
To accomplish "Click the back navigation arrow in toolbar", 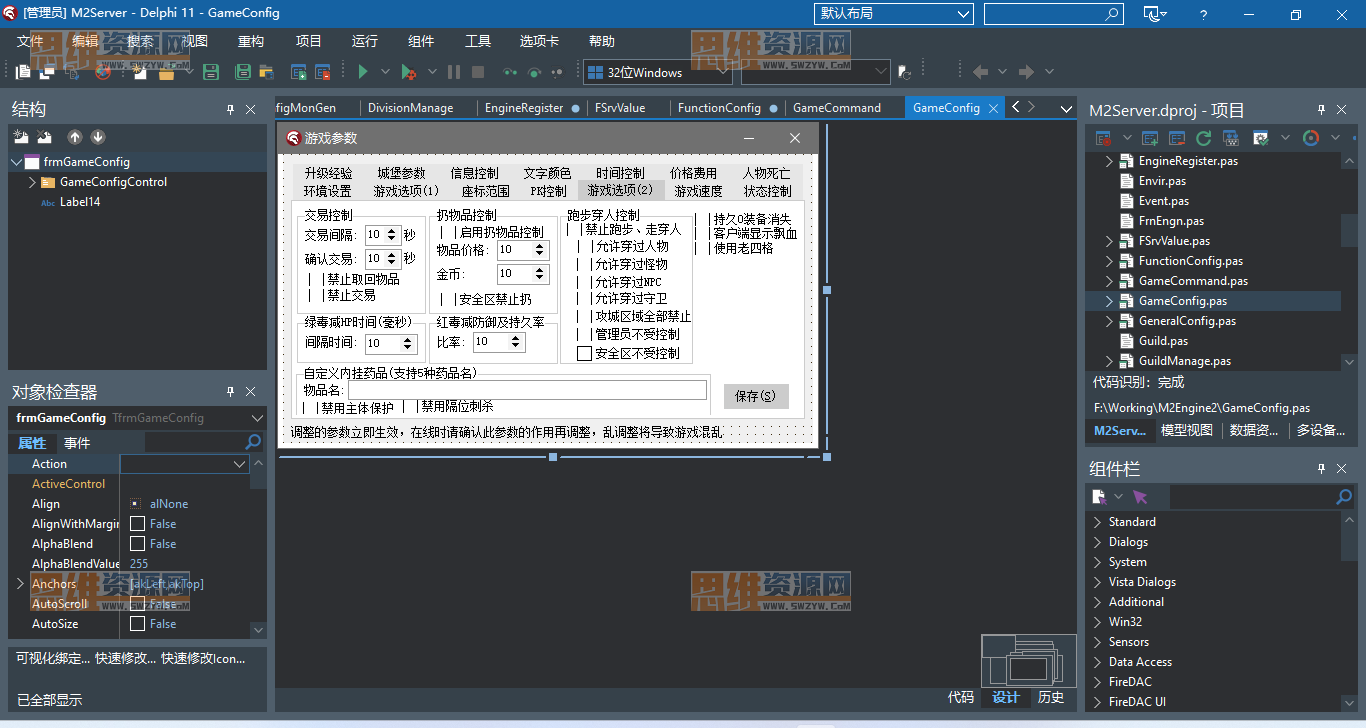I will (981, 72).
